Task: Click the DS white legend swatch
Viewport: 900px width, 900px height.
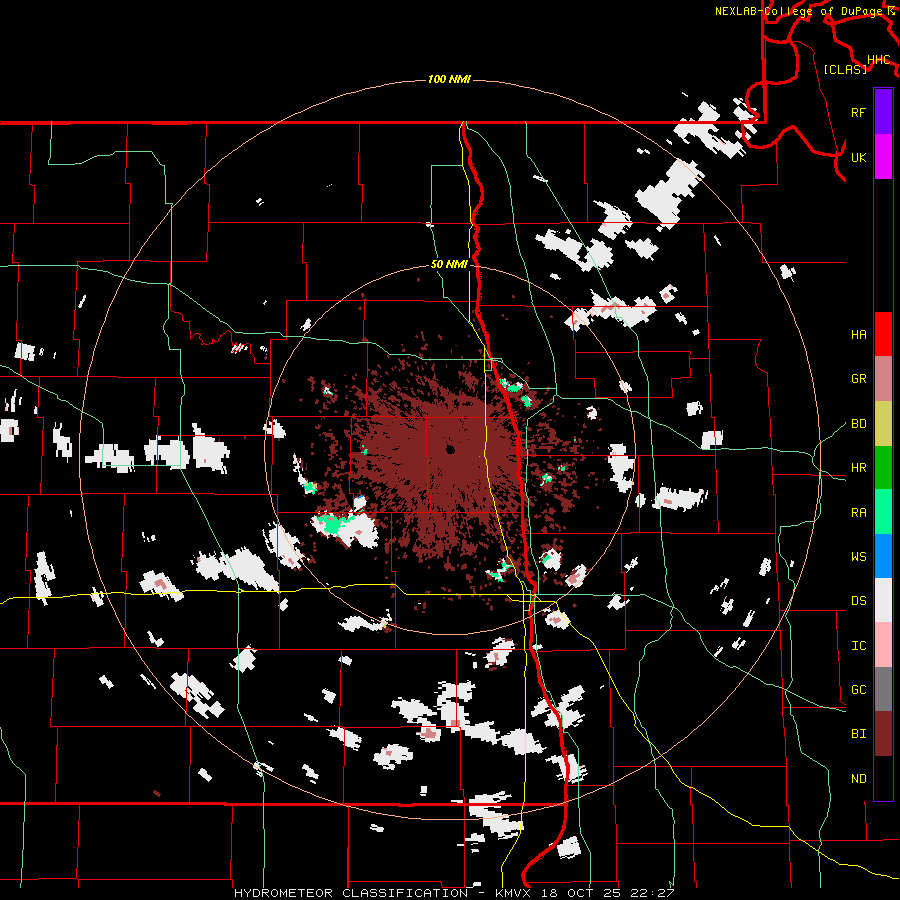Action: [x=883, y=600]
